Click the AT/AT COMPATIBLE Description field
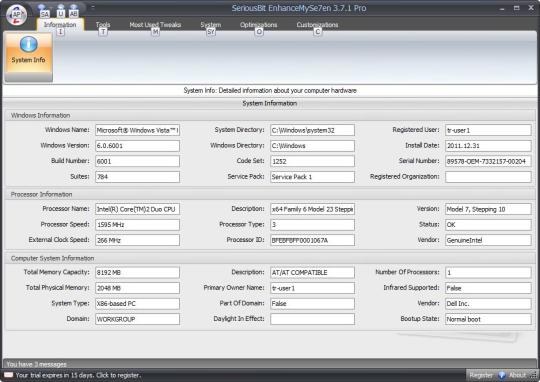The image size is (540, 382). pyautogui.click(x=312, y=272)
